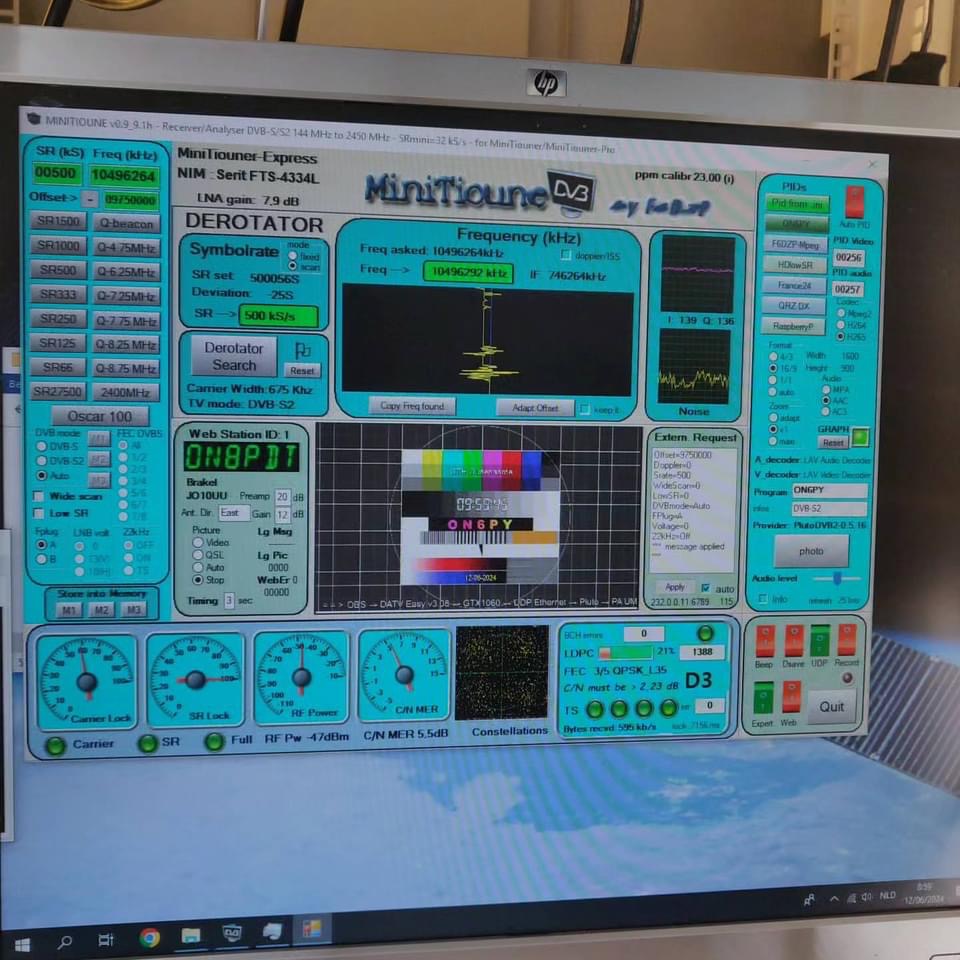Click the photo button
This screenshot has width=960, height=960.
[x=811, y=551]
